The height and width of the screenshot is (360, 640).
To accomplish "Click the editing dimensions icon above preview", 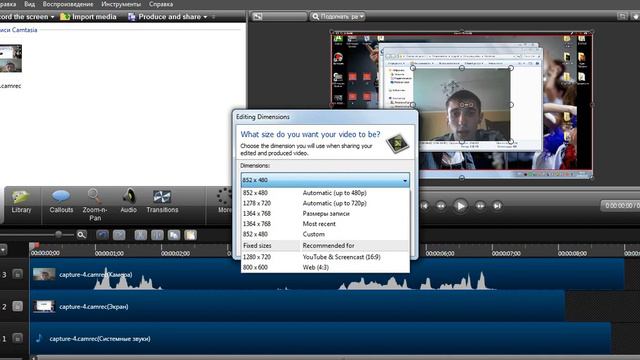I will click(258, 16).
